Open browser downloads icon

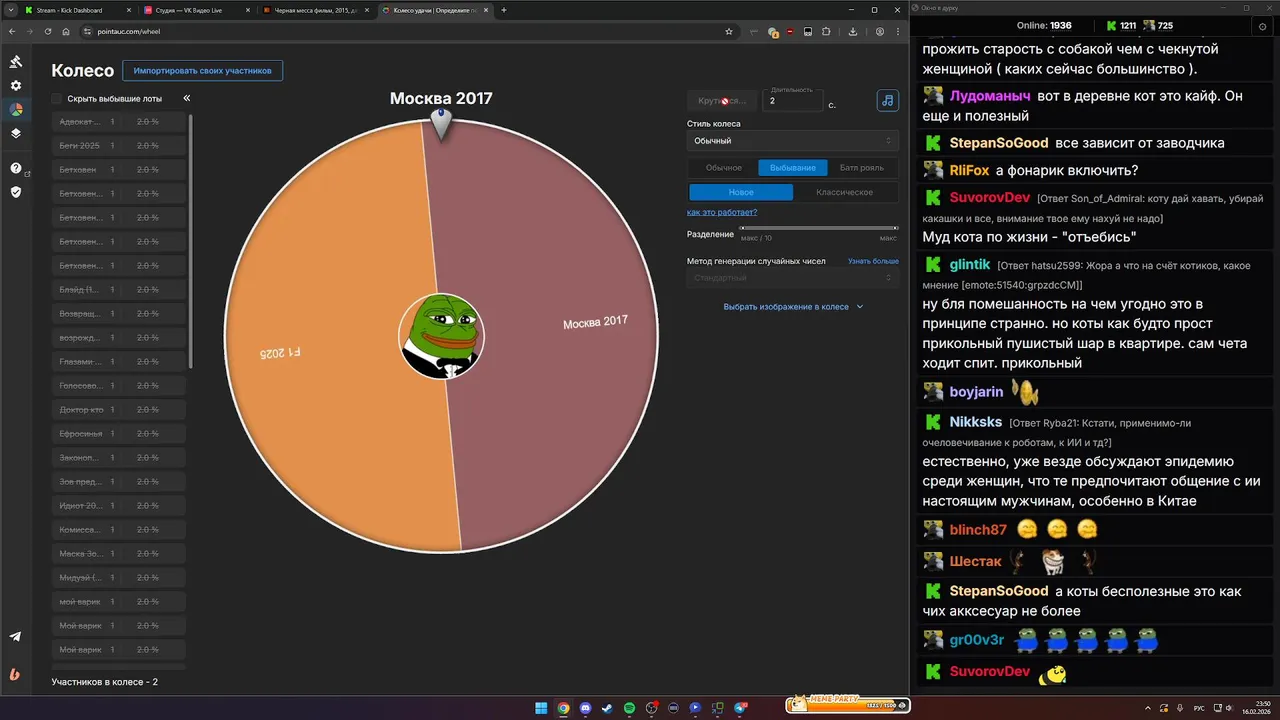[x=852, y=31]
